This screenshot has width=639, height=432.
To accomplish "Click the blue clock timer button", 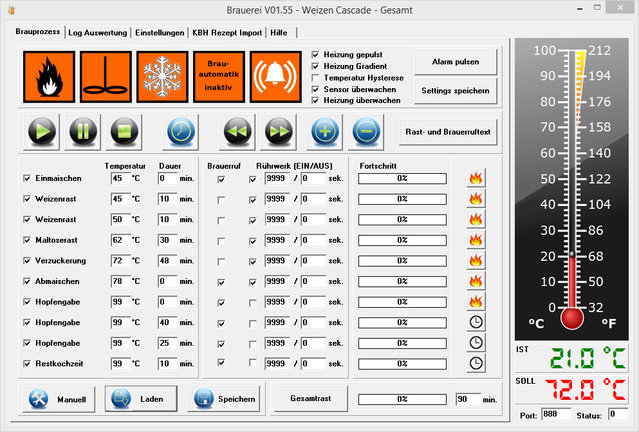I will click(181, 132).
